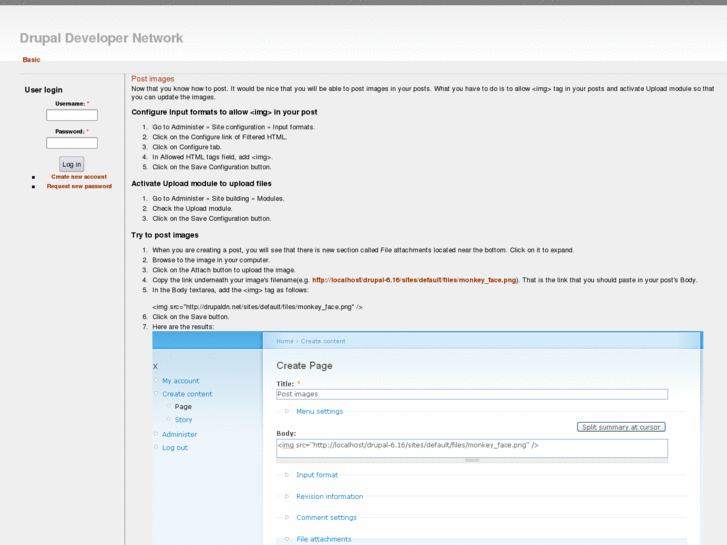This screenshot has width=727, height=545.
Task: Click the 'Configure input formats to allow <img>' heading
Action: tap(224, 112)
